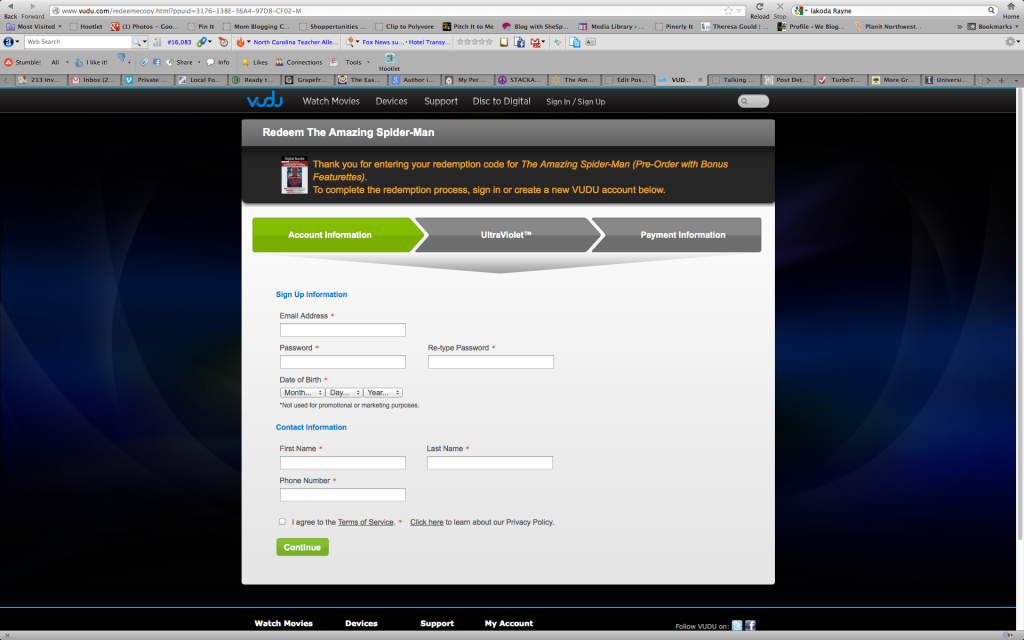Screen dimensions: 1024x640
Task: Click the green Continue button
Action: (302, 547)
